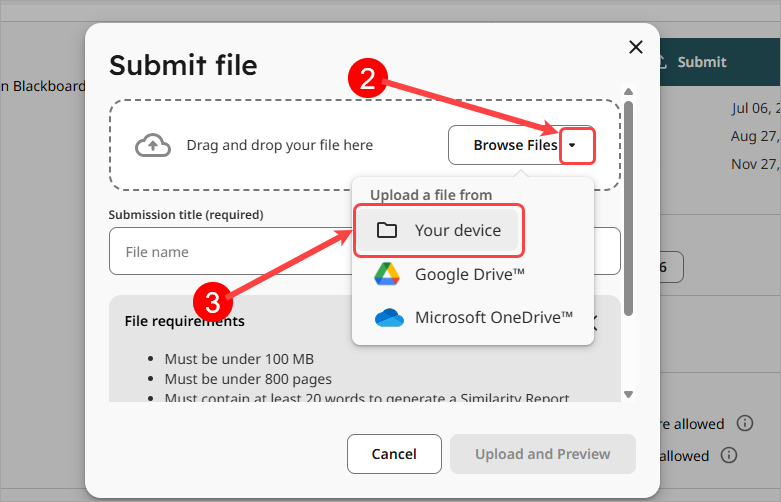Click the info icon beside upper allowed text
781x502 pixels.
(x=745, y=423)
